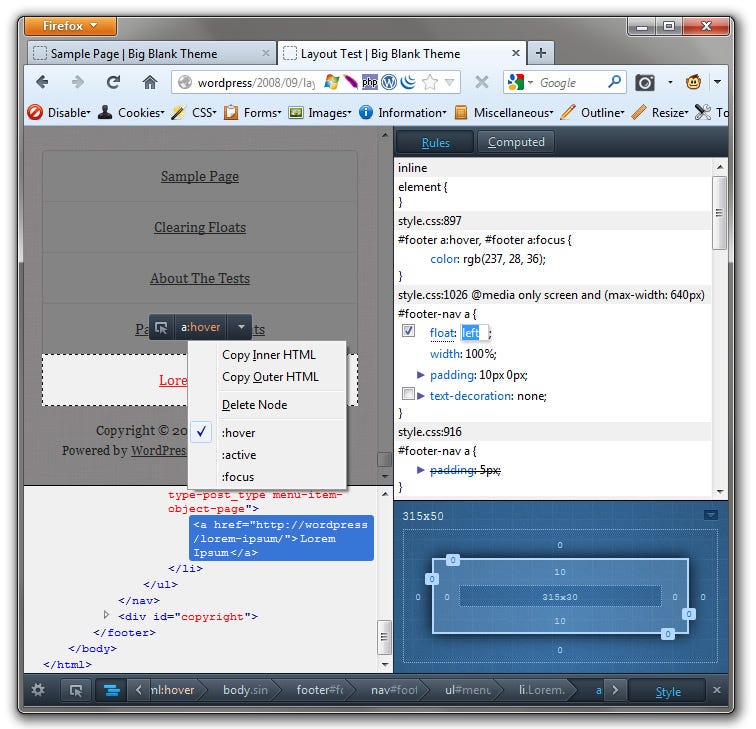This screenshot has width=756, height=729.
Task: Activate the element picker in the bottom toolbar
Action: pos(76,690)
